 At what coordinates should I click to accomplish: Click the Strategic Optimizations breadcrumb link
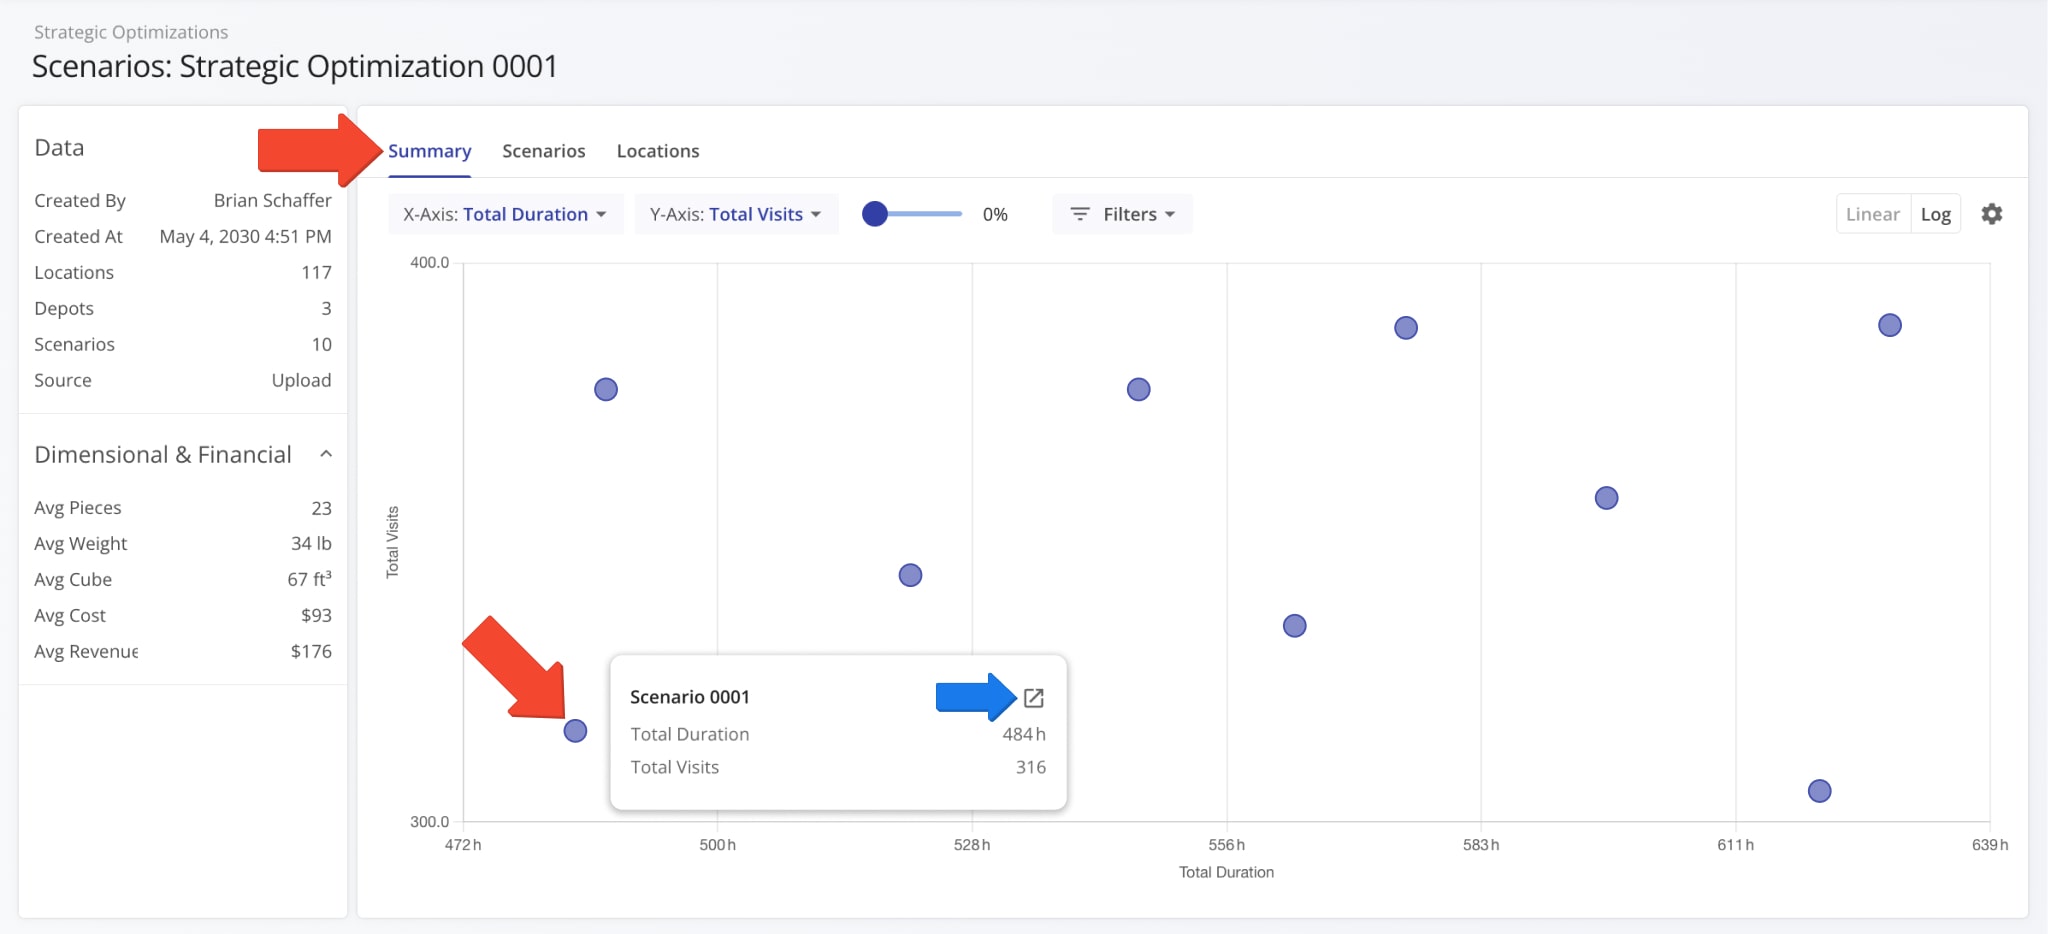click(x=131, y=32)
